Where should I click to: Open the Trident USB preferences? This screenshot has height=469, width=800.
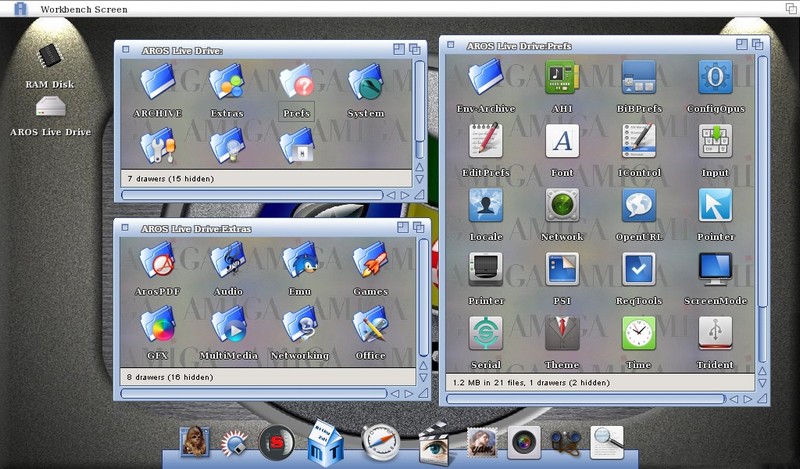click(x=715, y=333)
